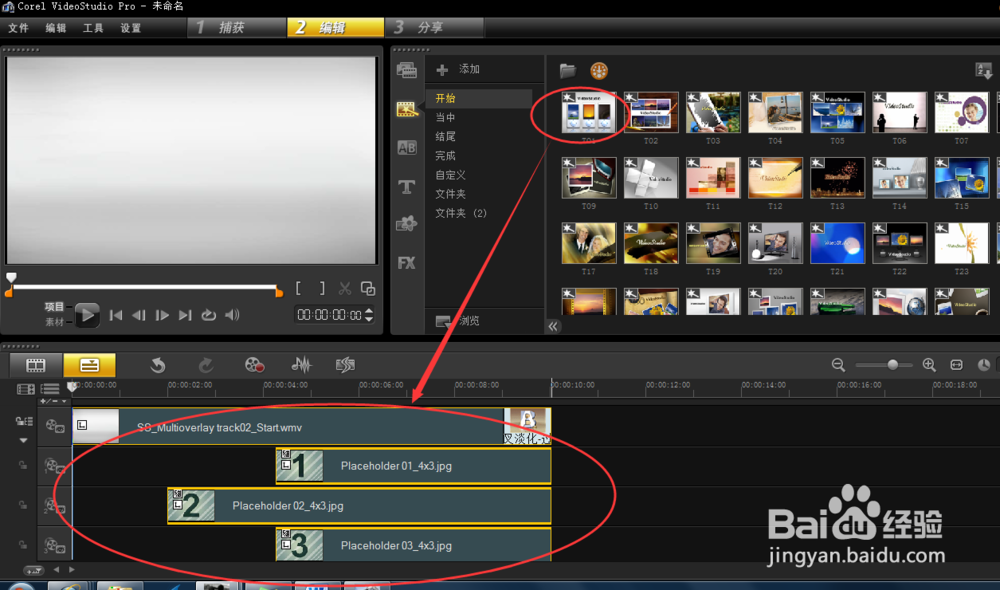This screenshot has width=1000, height=590.
Task: Click the preview scrubber bar
Action: click(145, 287)
